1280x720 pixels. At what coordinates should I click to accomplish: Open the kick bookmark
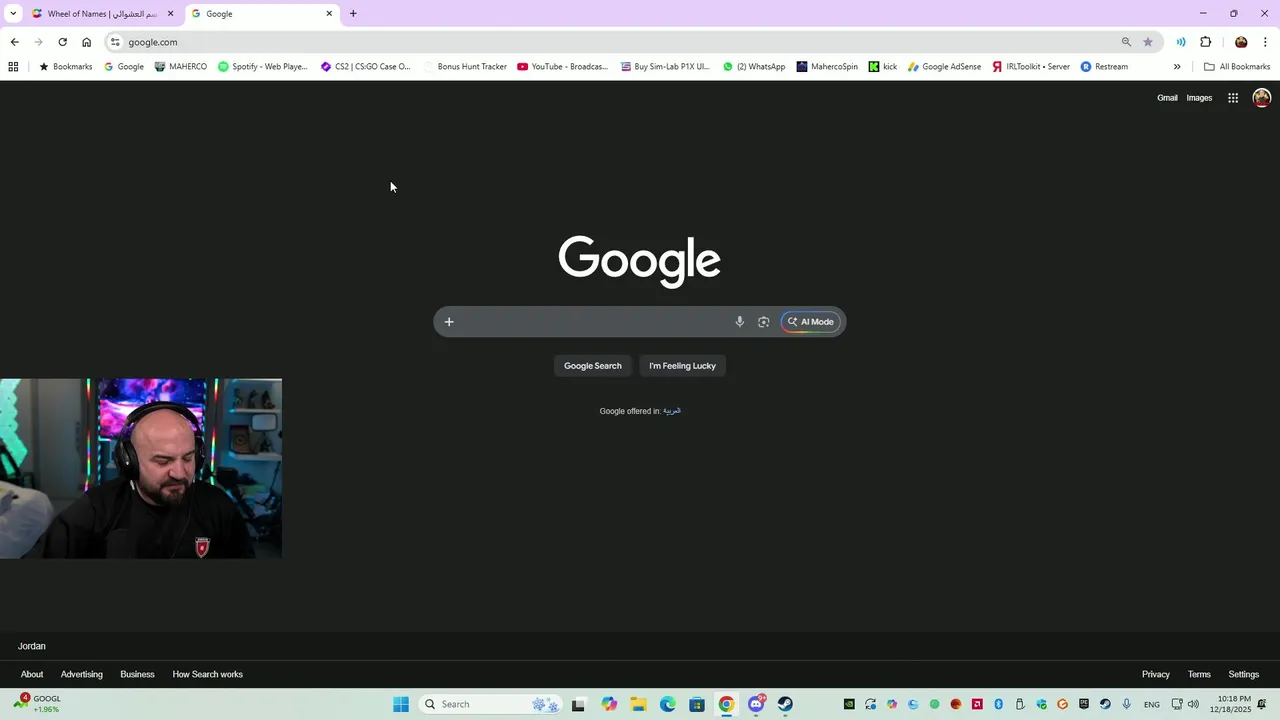(x=882, y=67)
